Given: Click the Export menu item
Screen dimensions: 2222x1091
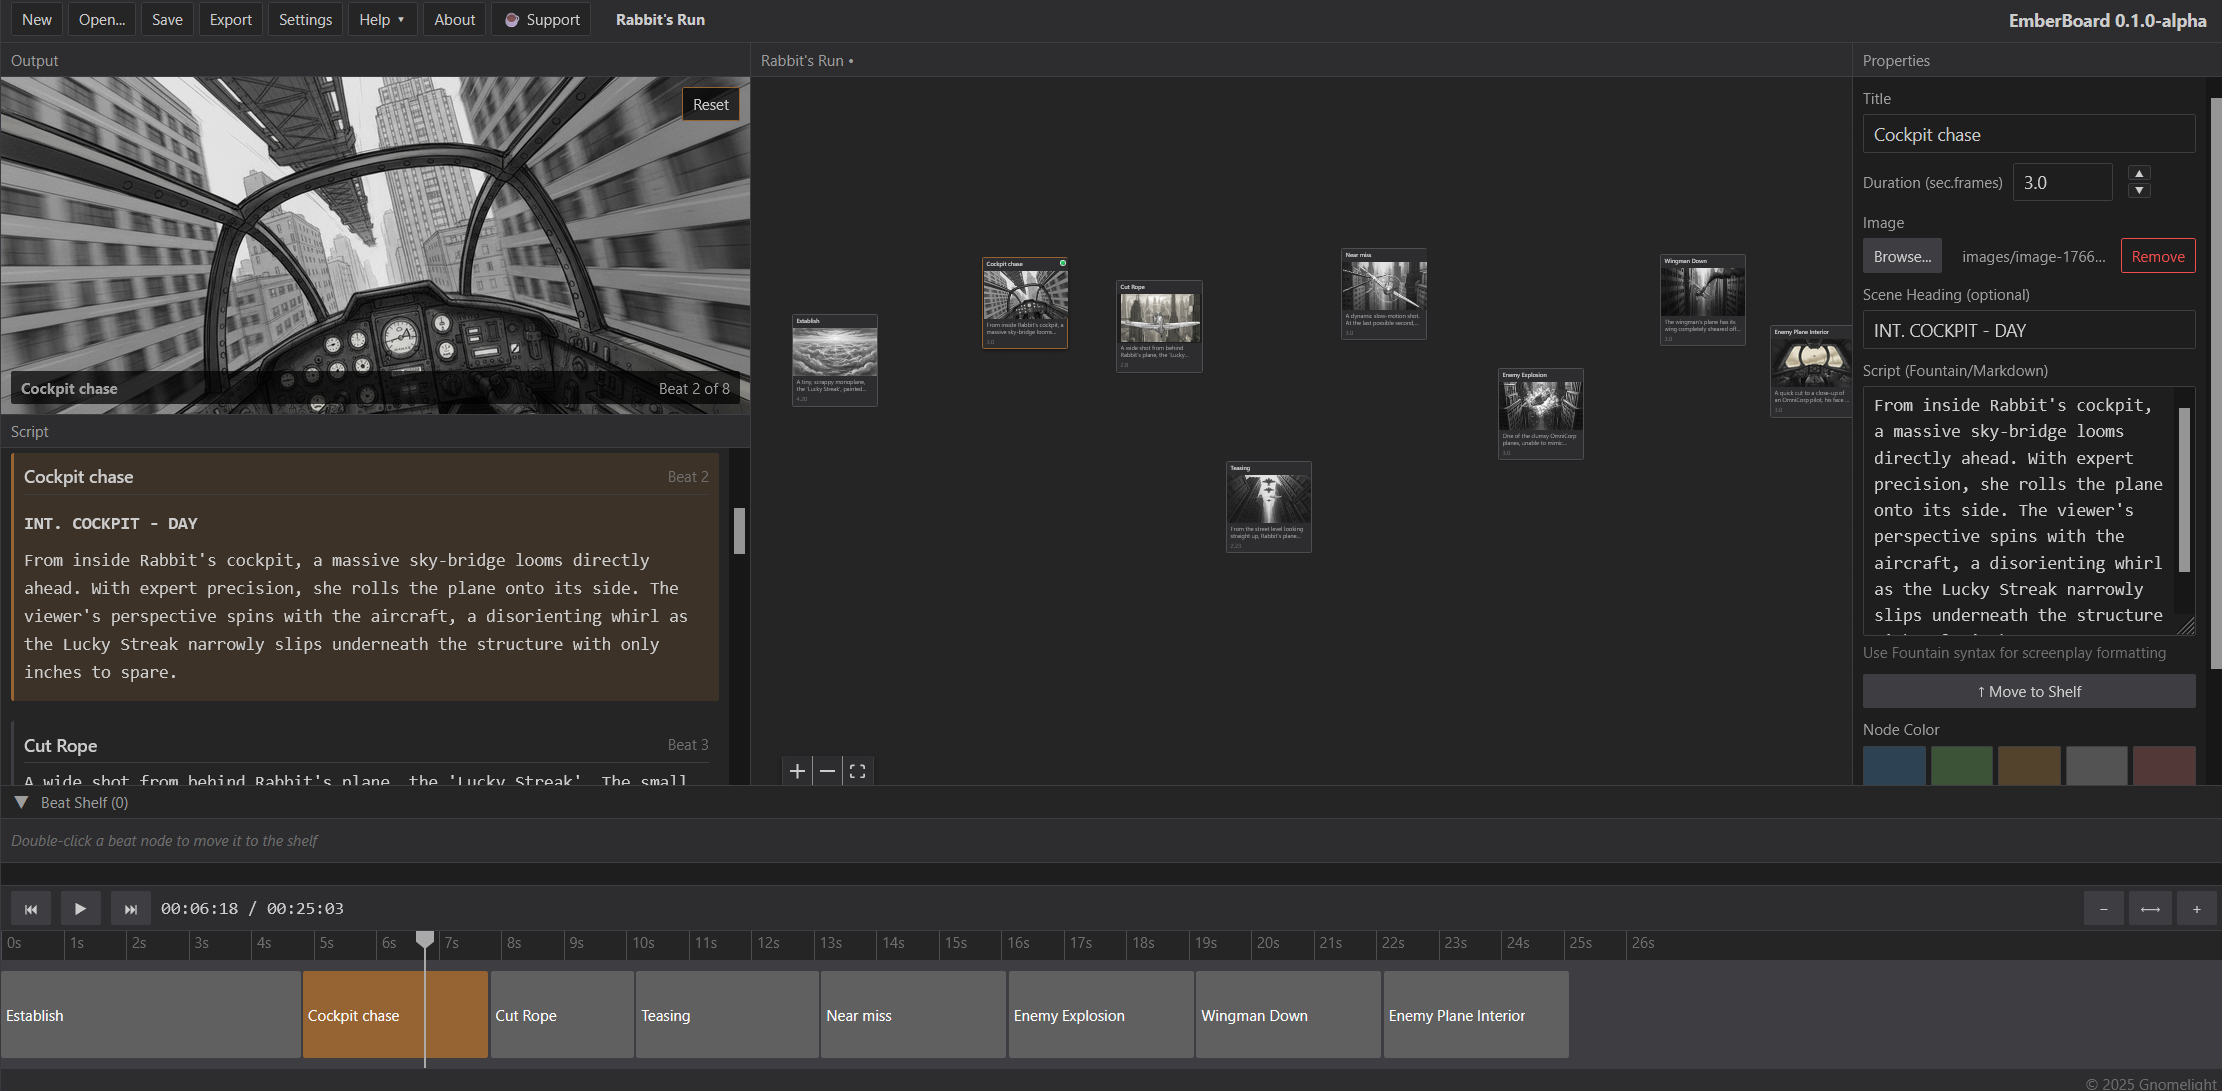Looking at the screenshot, I should tap(230, 19).
